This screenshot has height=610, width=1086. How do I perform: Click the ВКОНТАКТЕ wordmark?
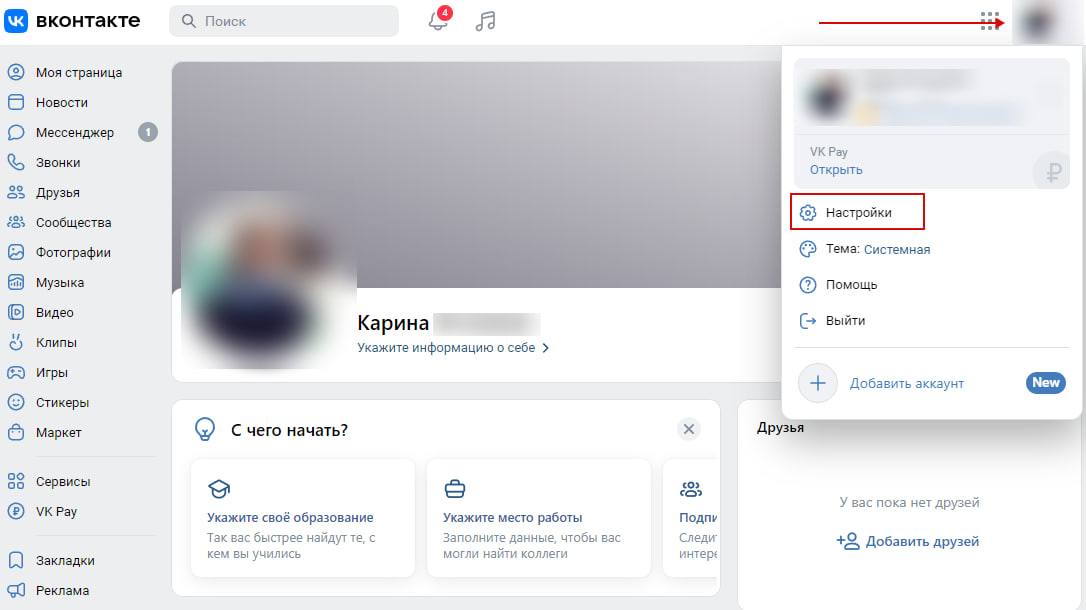click(88, 21)
